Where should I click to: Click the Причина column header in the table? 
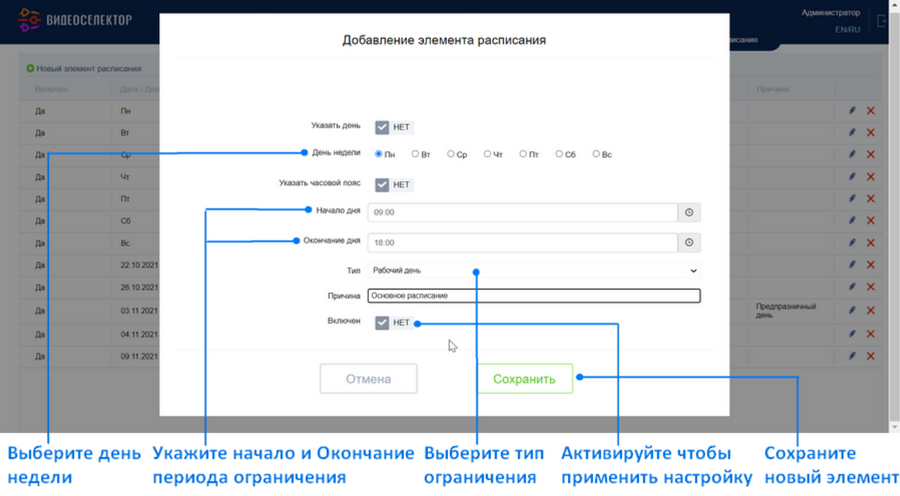point(773,89)
